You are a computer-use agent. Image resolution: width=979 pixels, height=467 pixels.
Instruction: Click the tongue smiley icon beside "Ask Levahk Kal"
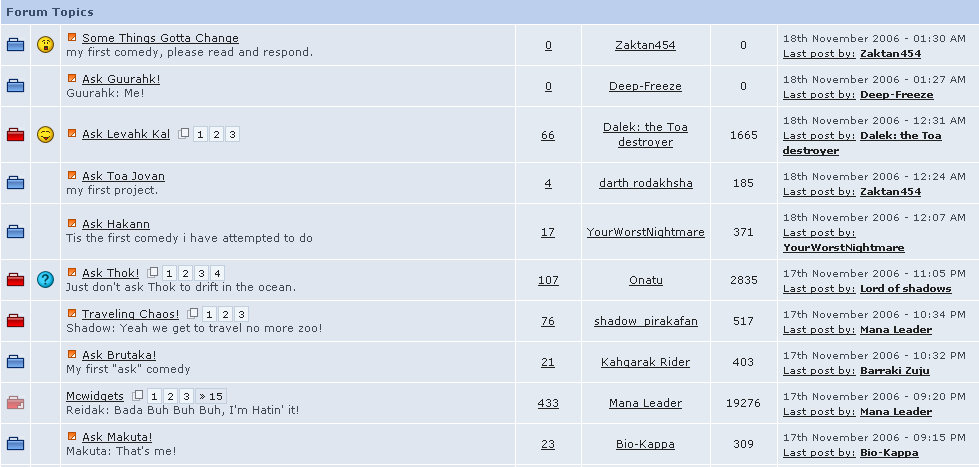click(45, 135)
